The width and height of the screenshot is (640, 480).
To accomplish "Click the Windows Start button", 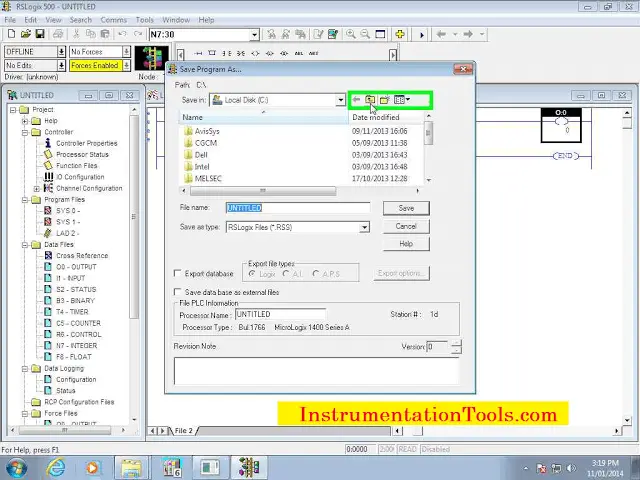I will [16, 468].
